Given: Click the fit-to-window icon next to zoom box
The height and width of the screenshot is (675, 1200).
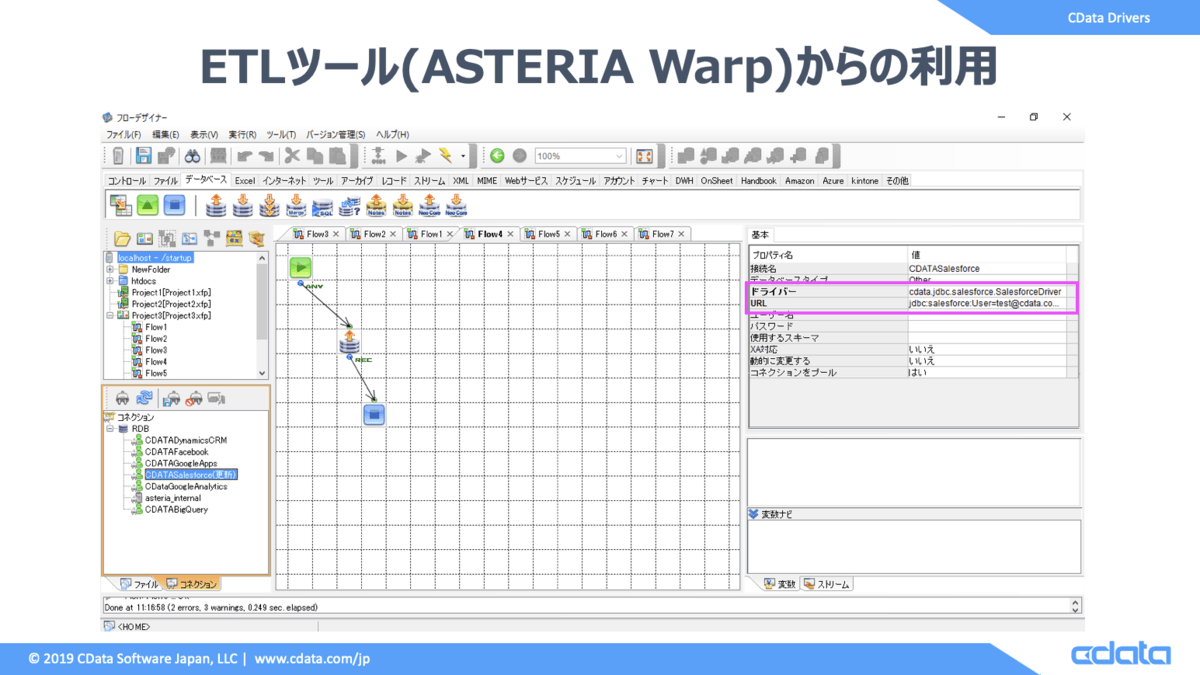Looking at the screenshot, I should tap(645, 156).
